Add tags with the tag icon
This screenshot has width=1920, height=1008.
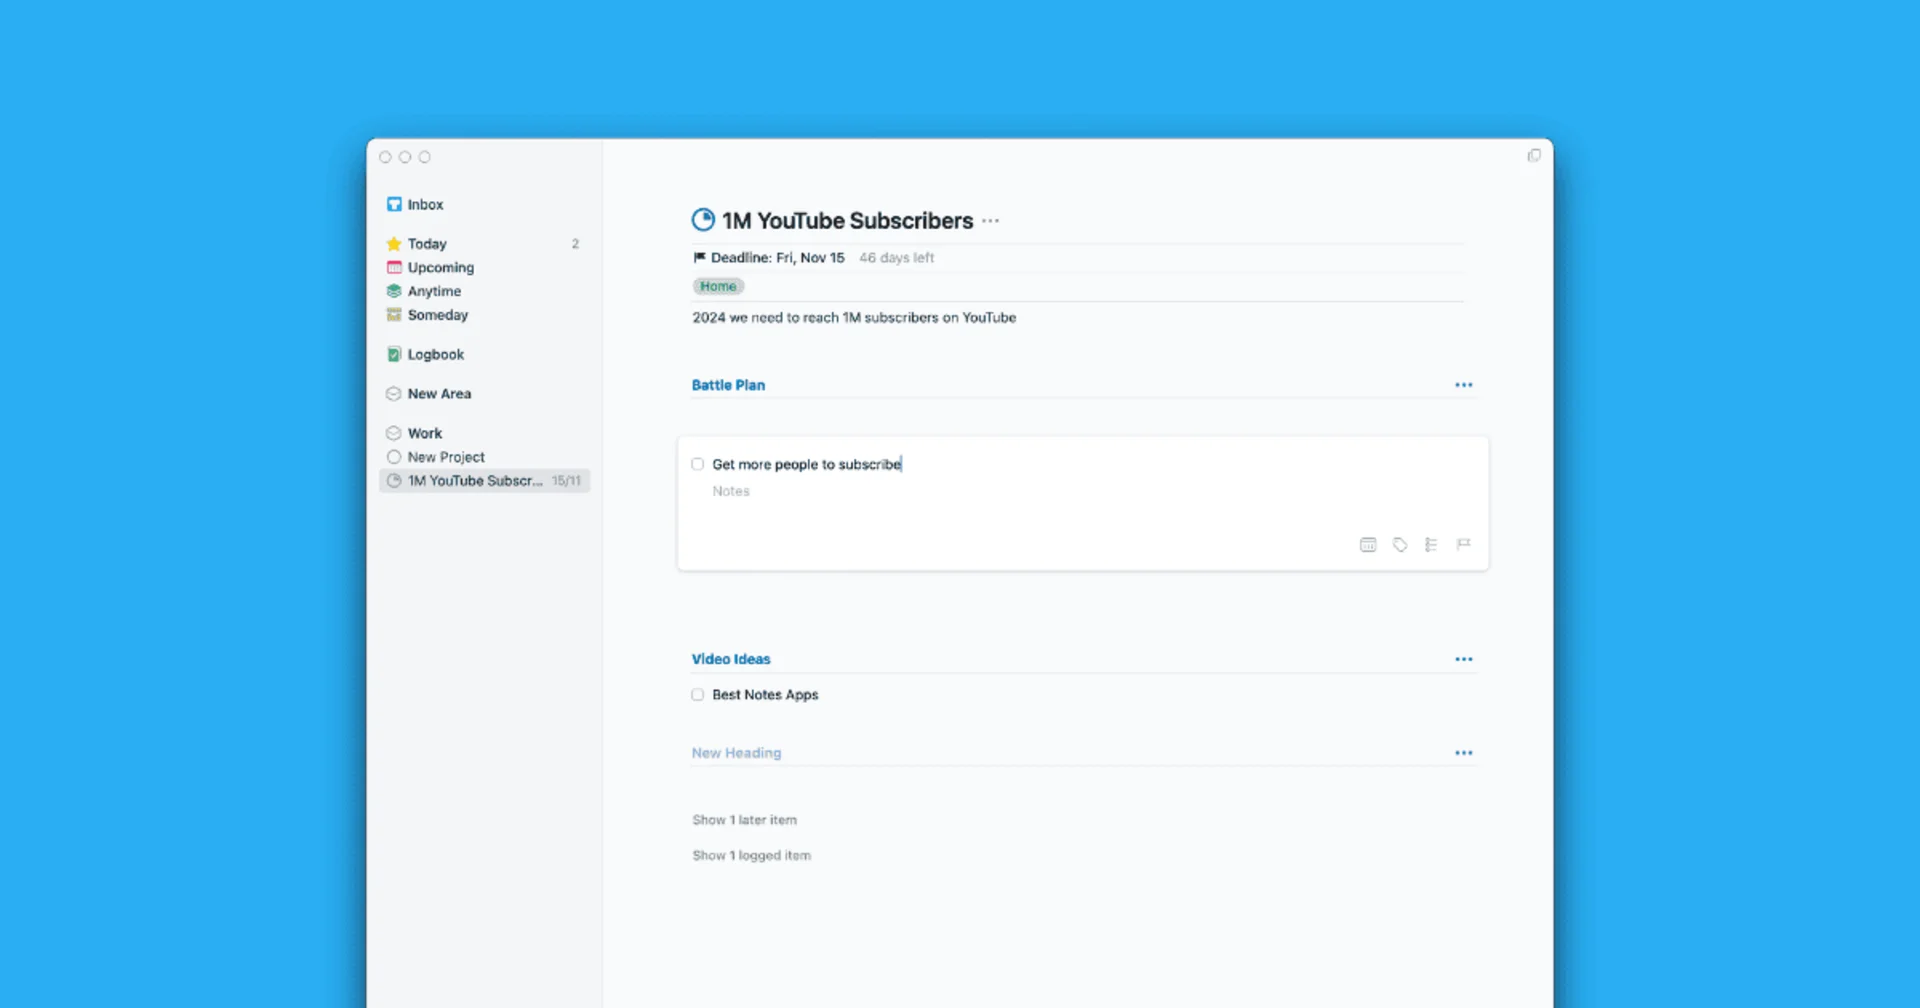1399,544
